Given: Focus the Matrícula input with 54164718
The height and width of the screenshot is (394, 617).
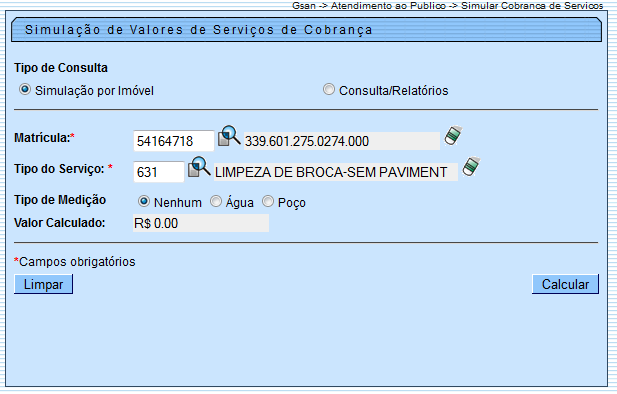Looking at the screenshot, I should [174, 141].
